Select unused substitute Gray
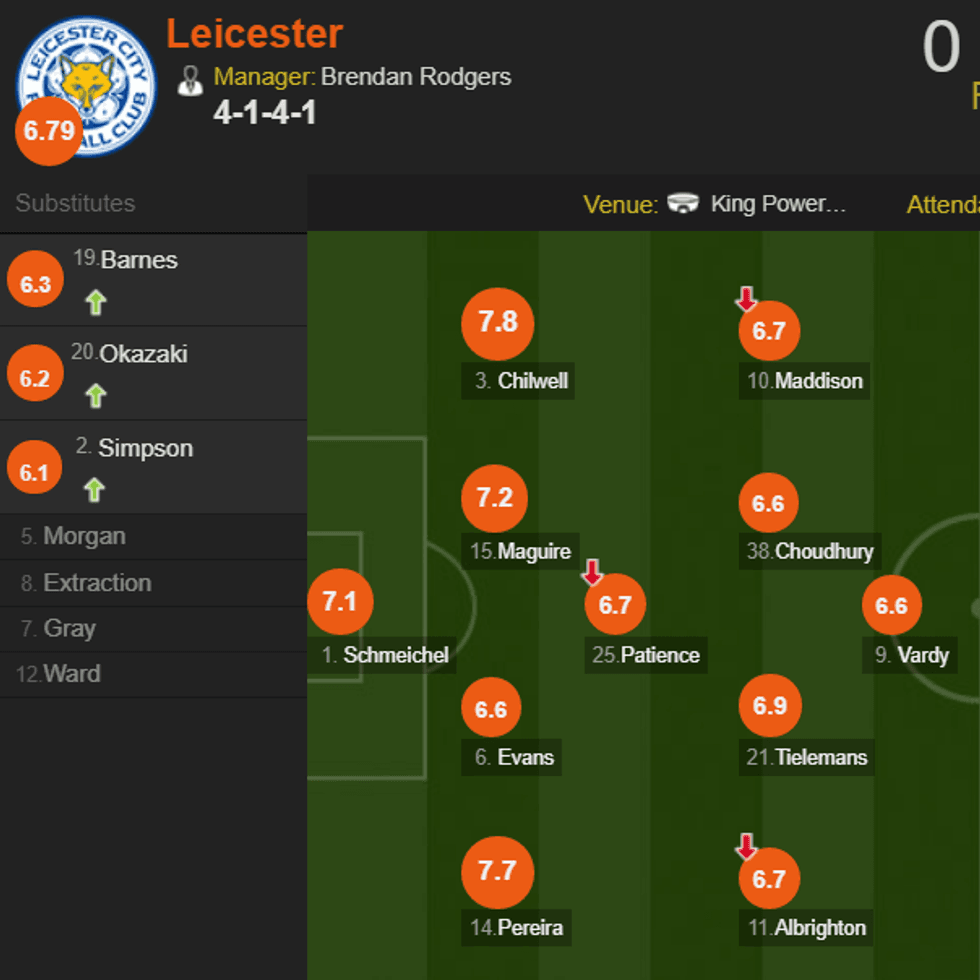The image size is (980, 980). (x=69, y=629)
